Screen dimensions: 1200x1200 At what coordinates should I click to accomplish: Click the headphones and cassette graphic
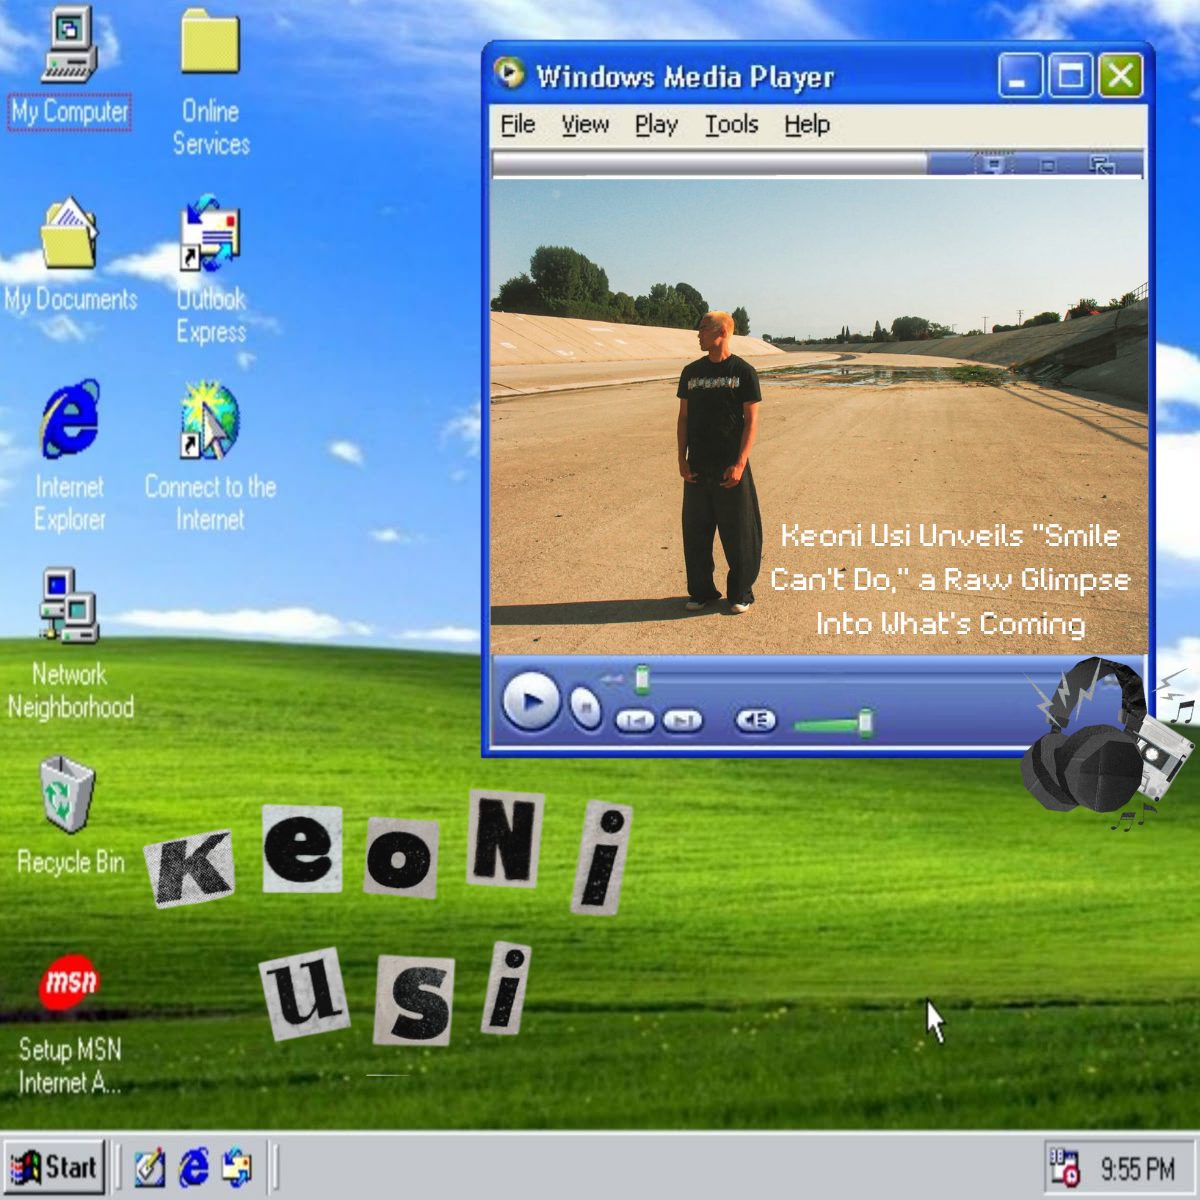(x=1107, y=743)
